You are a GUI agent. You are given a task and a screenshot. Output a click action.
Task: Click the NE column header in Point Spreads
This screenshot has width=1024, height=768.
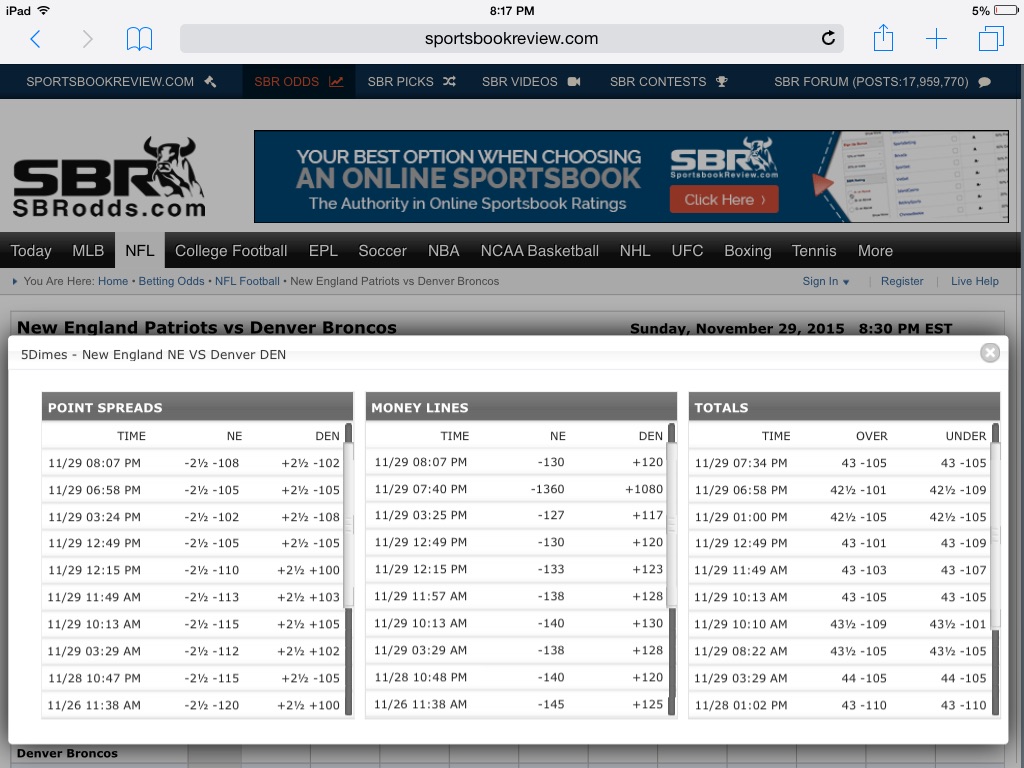tap(234, 436)
